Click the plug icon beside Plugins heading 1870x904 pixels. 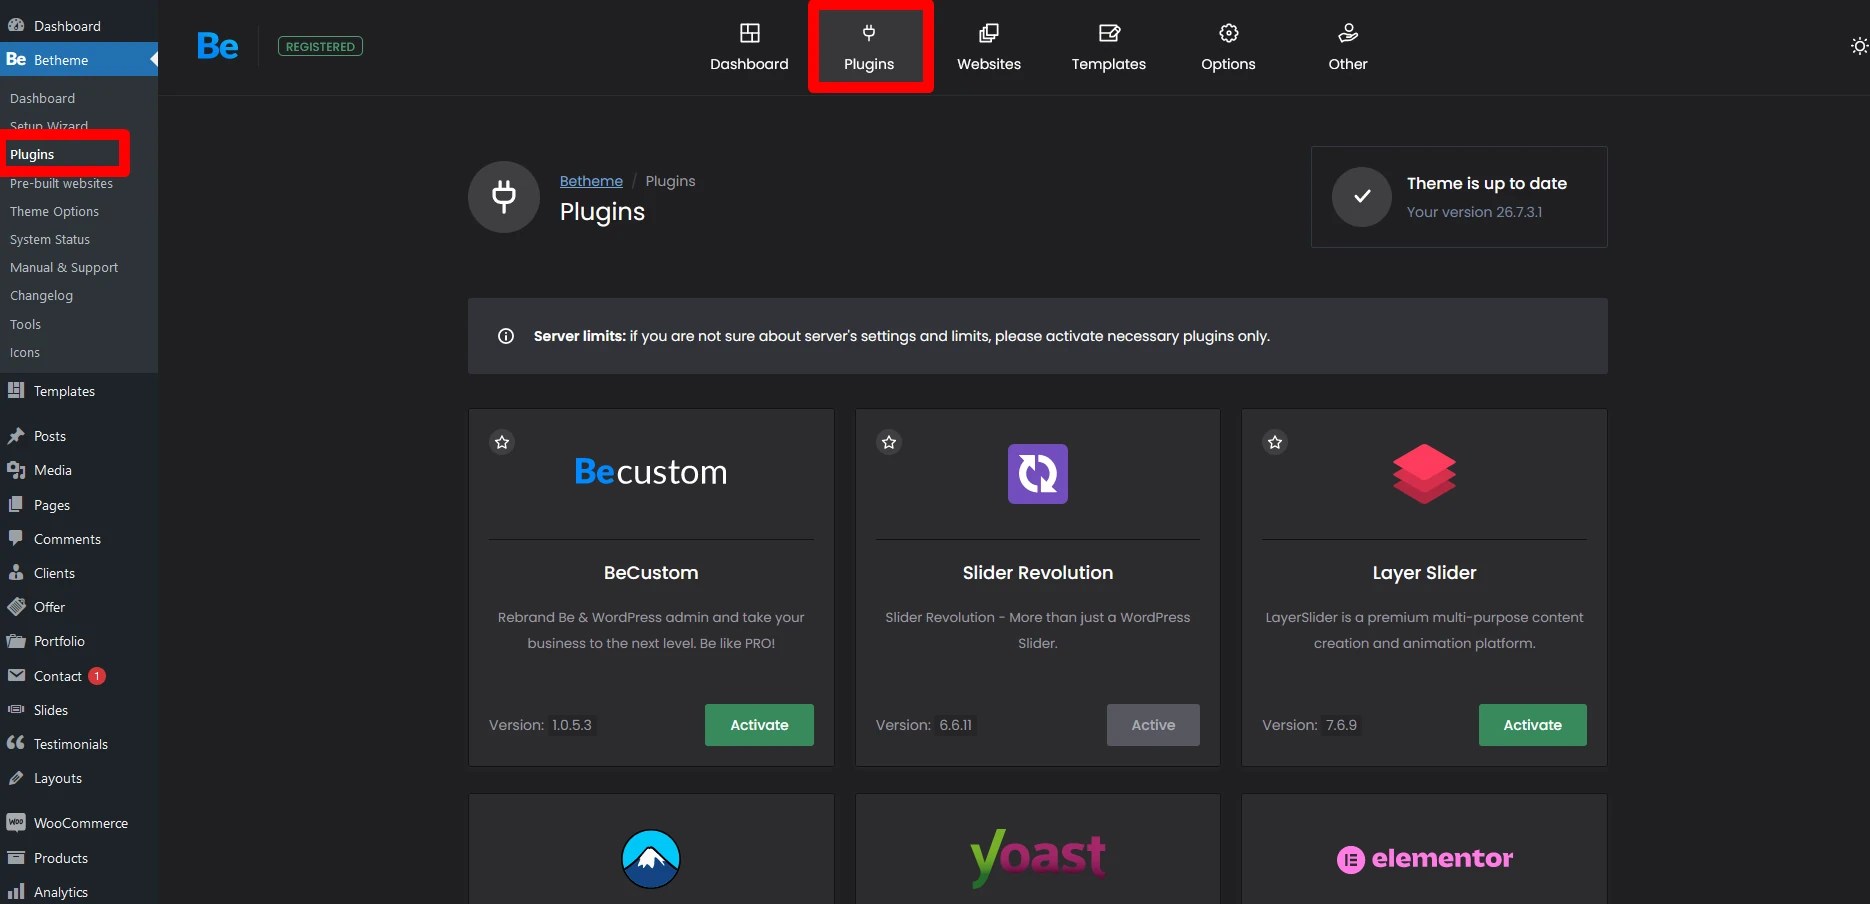coord(504,197)
